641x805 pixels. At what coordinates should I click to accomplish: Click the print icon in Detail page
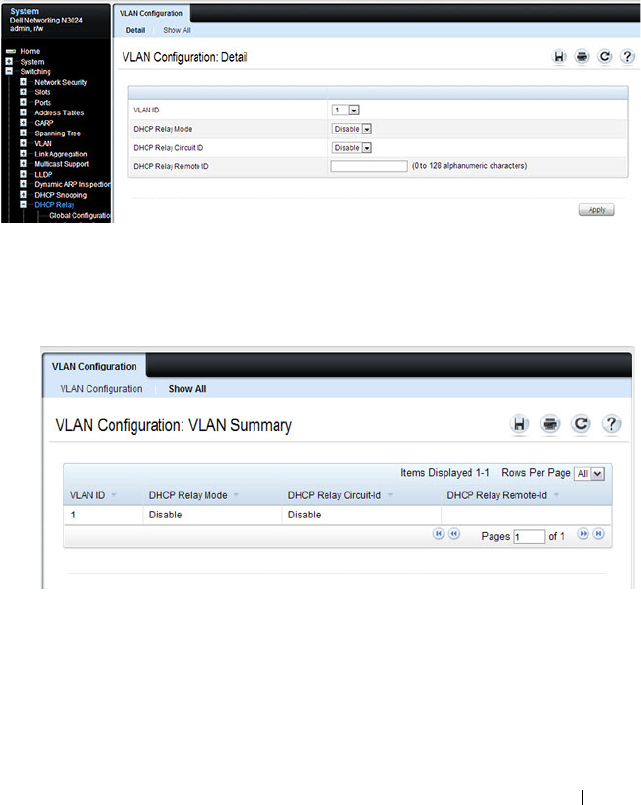click(581, 56)
